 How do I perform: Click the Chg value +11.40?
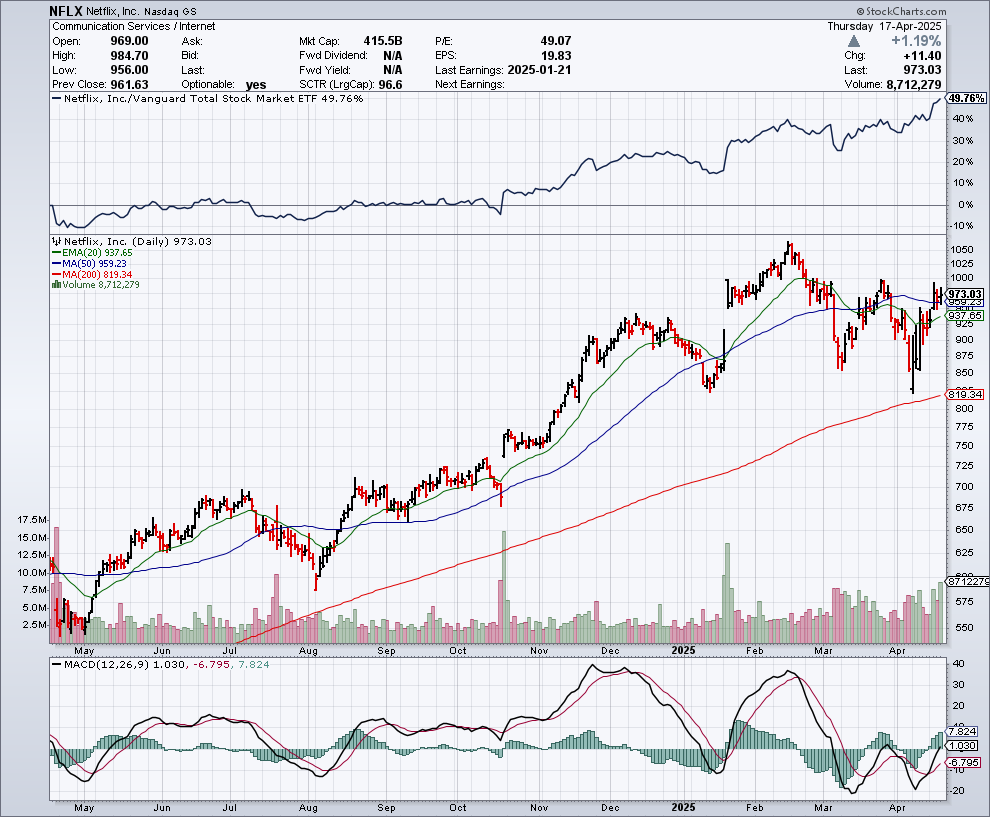point(922,56)
